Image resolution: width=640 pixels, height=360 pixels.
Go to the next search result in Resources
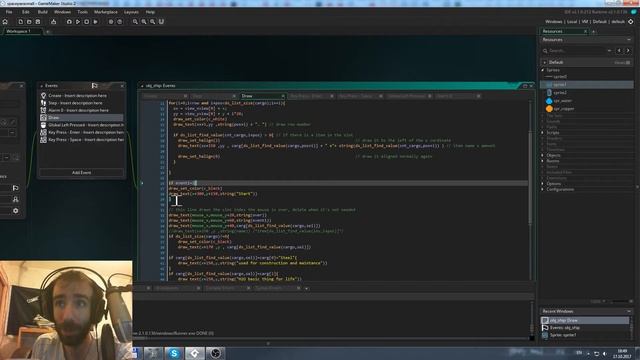click(628, 51)
